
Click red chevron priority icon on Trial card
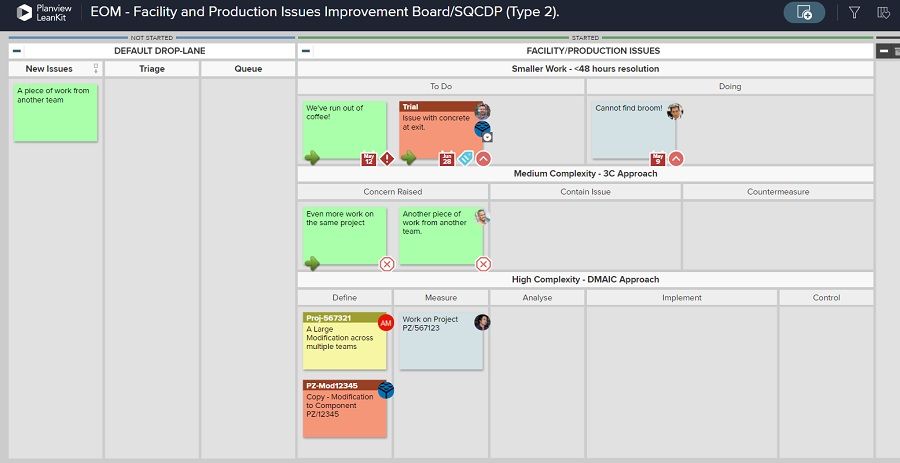click(x=483, y=158)
